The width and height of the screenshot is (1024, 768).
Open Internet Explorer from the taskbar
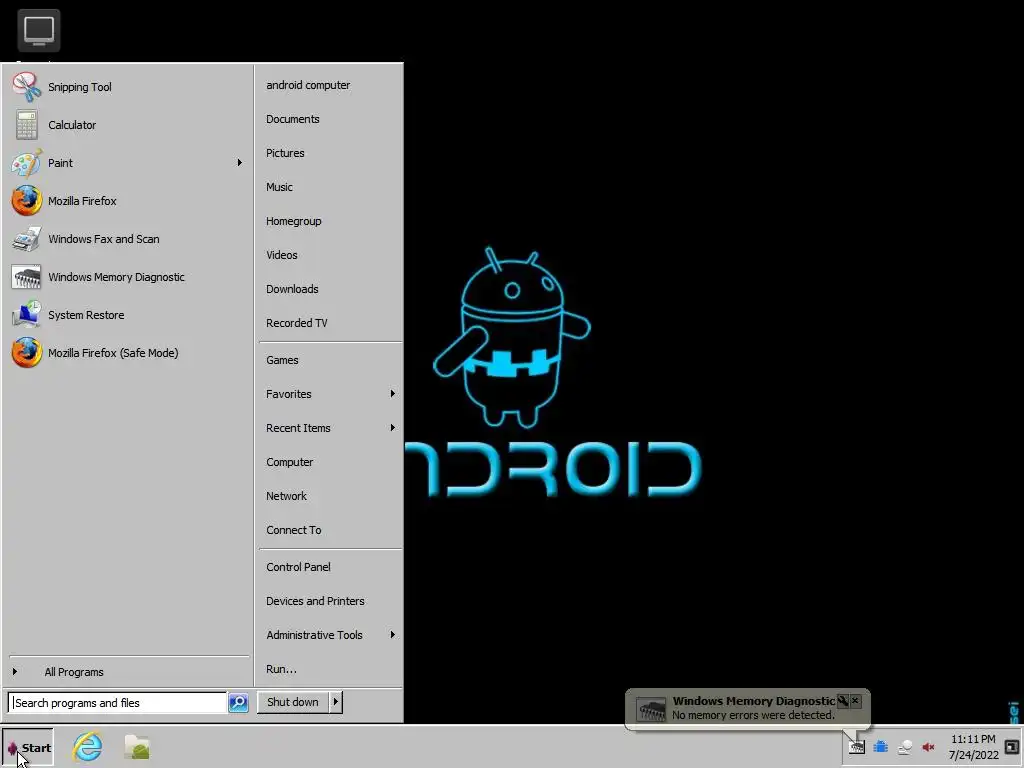pos(88,746)
